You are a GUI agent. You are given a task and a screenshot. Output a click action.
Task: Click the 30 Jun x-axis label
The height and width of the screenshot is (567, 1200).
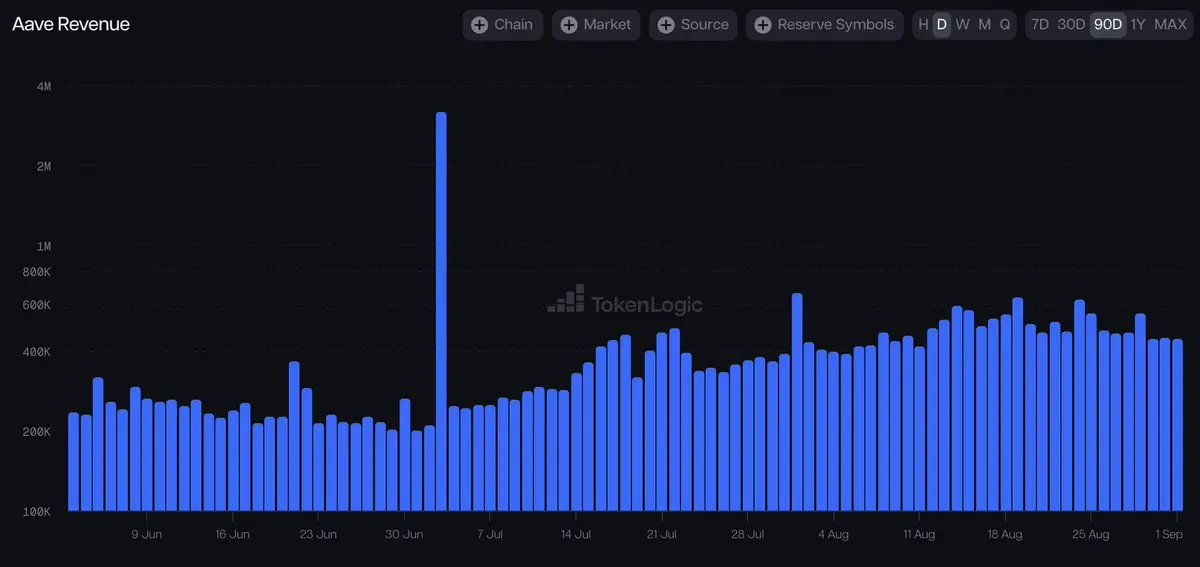pyautogui.click(x=404, y=534)
